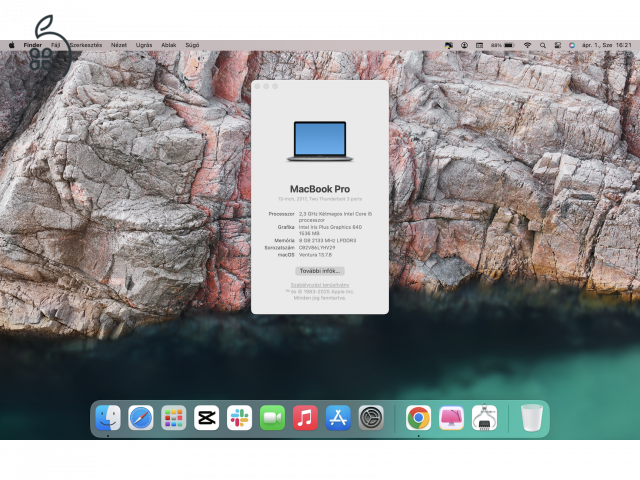Click the Intel Iris Plus Graphics 640 text
This screenshot has width=640, height=480.
[x=330, y=227]
